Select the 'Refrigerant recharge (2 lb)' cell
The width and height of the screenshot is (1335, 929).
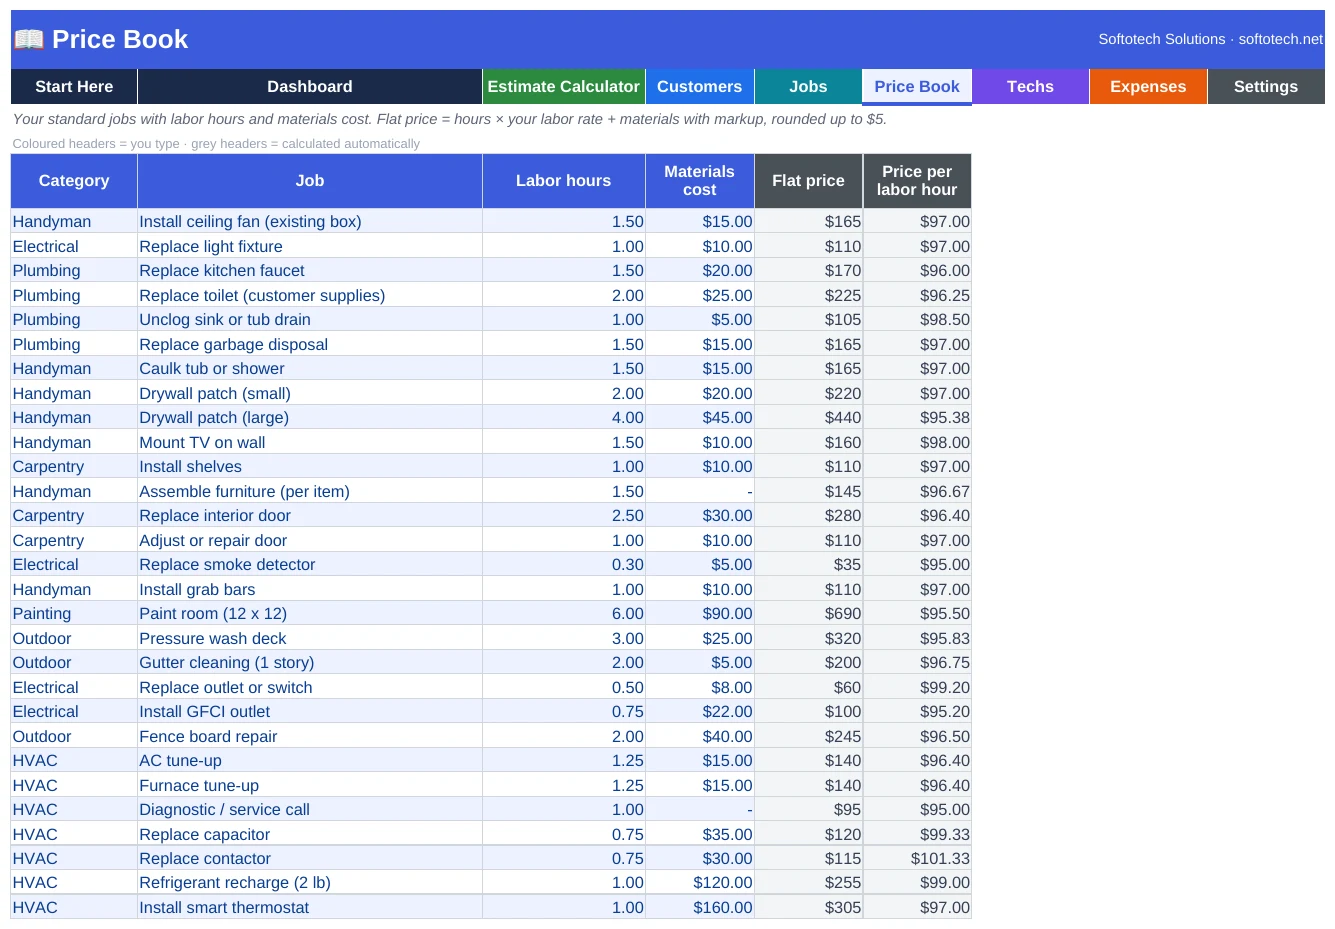click(310, 883)
